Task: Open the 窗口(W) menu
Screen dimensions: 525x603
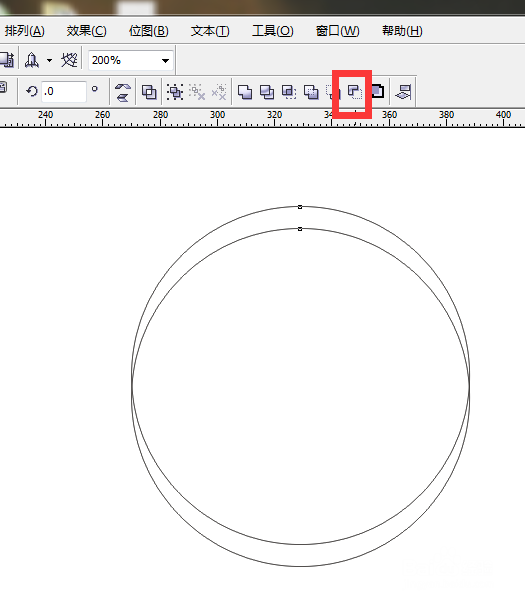Action: [x=337, y=31]
